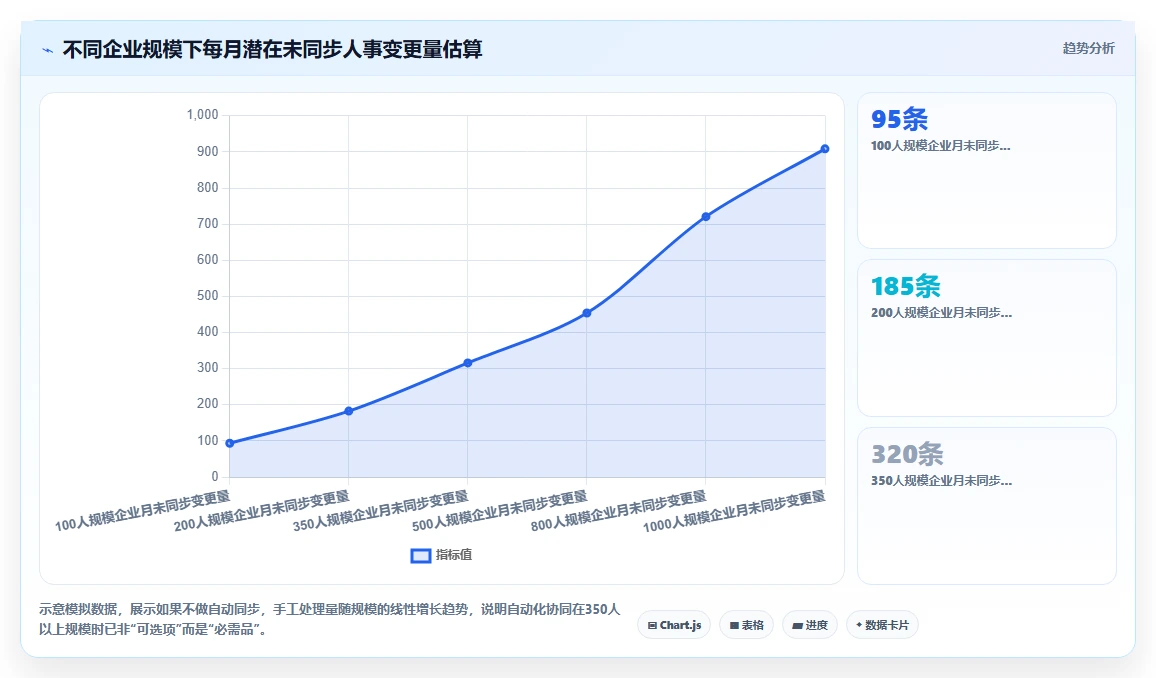Image resolution: width=1156 pixels, height=678 pixels.
Task: Open the 95条 data card
Action: 986,170
